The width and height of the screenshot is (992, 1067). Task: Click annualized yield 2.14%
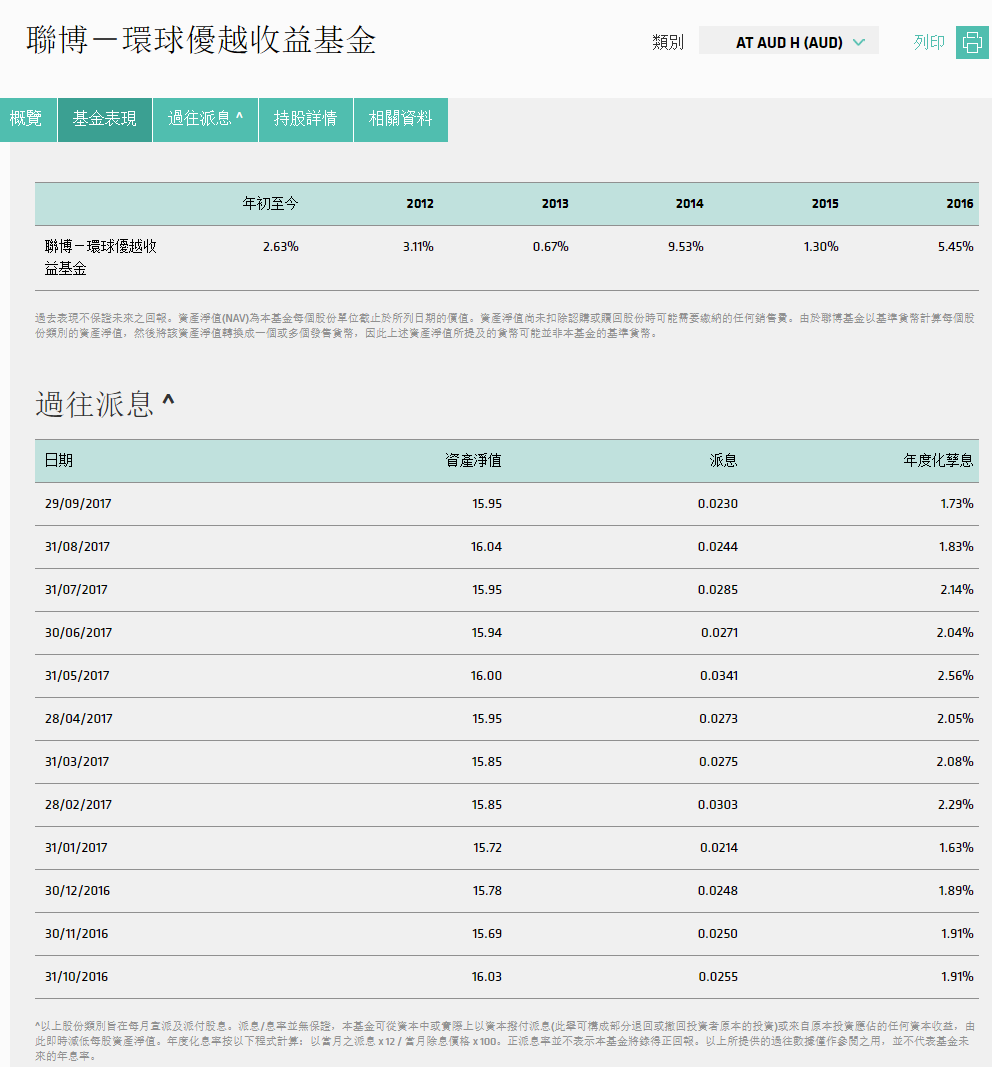pos(957,589)
